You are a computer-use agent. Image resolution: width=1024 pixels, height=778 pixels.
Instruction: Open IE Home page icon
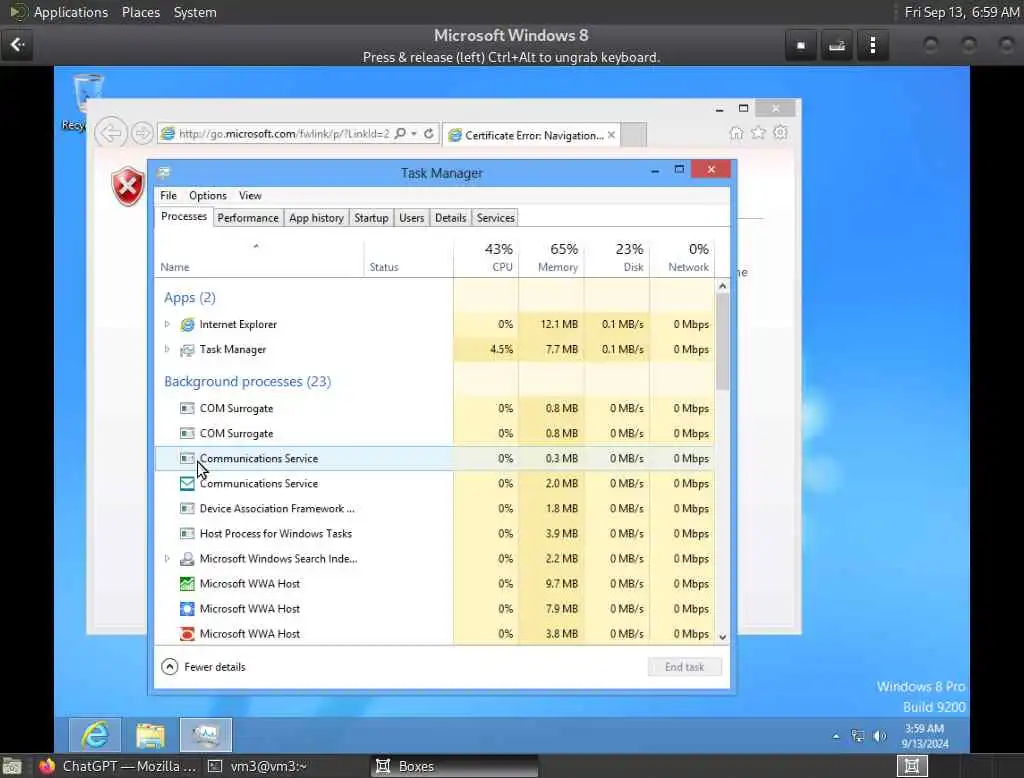(737, 133)
